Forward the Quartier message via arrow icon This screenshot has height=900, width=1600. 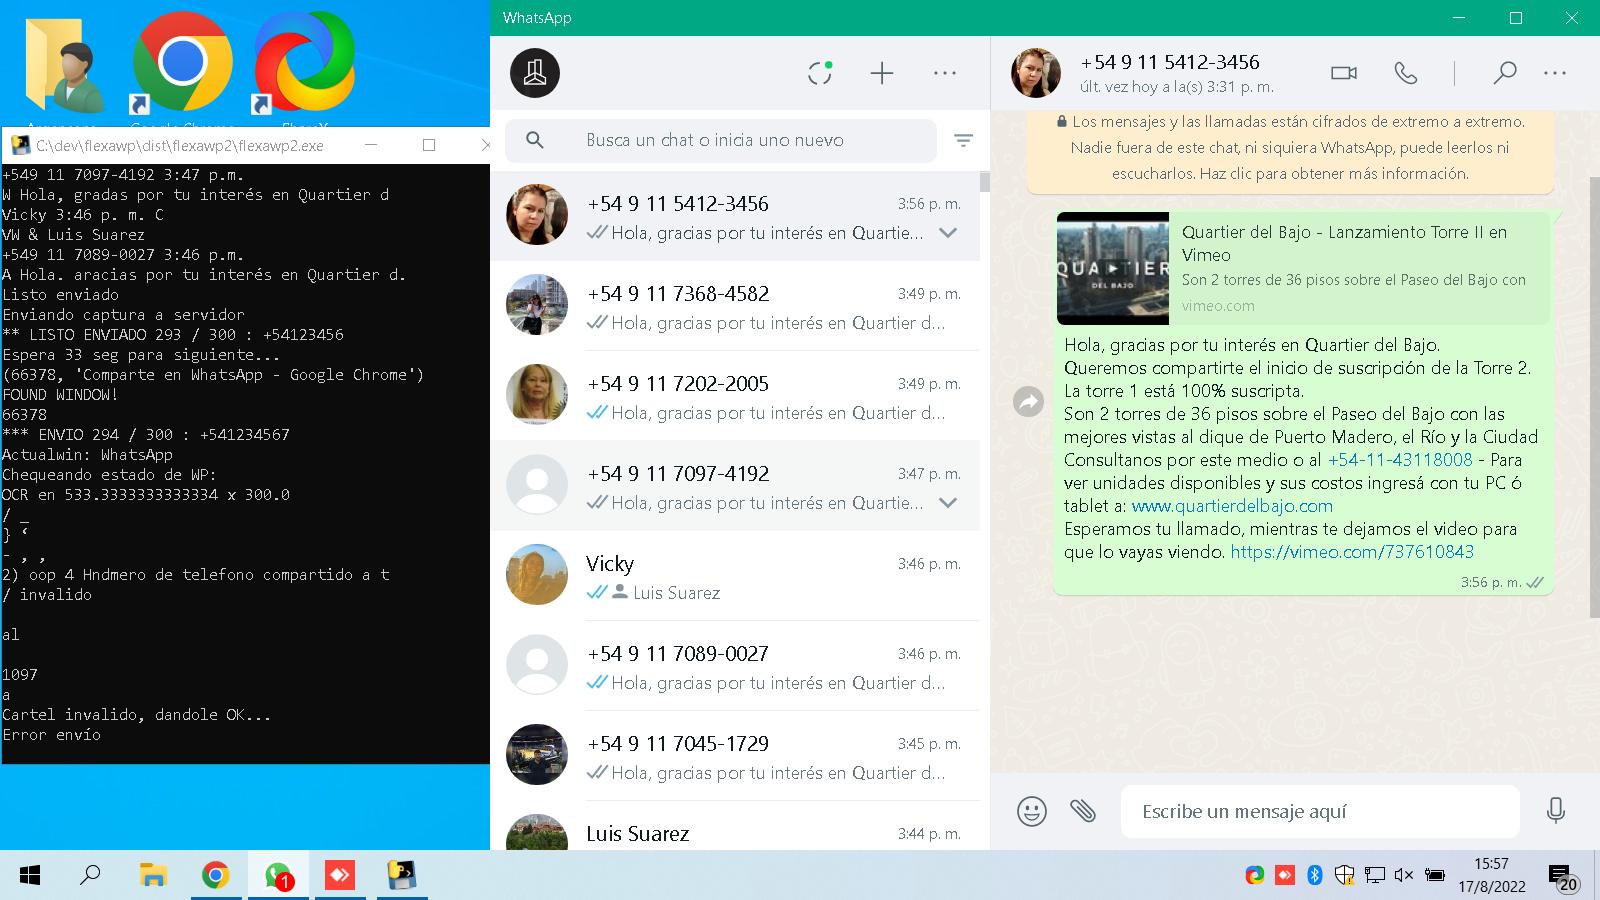pos(1028,402)
